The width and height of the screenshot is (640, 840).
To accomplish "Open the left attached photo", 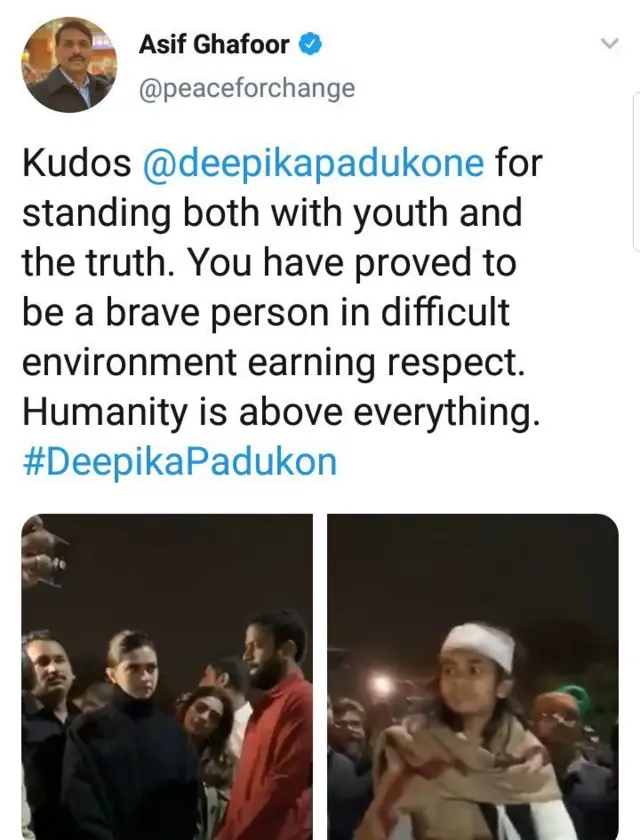I will [x=167, y=677].
